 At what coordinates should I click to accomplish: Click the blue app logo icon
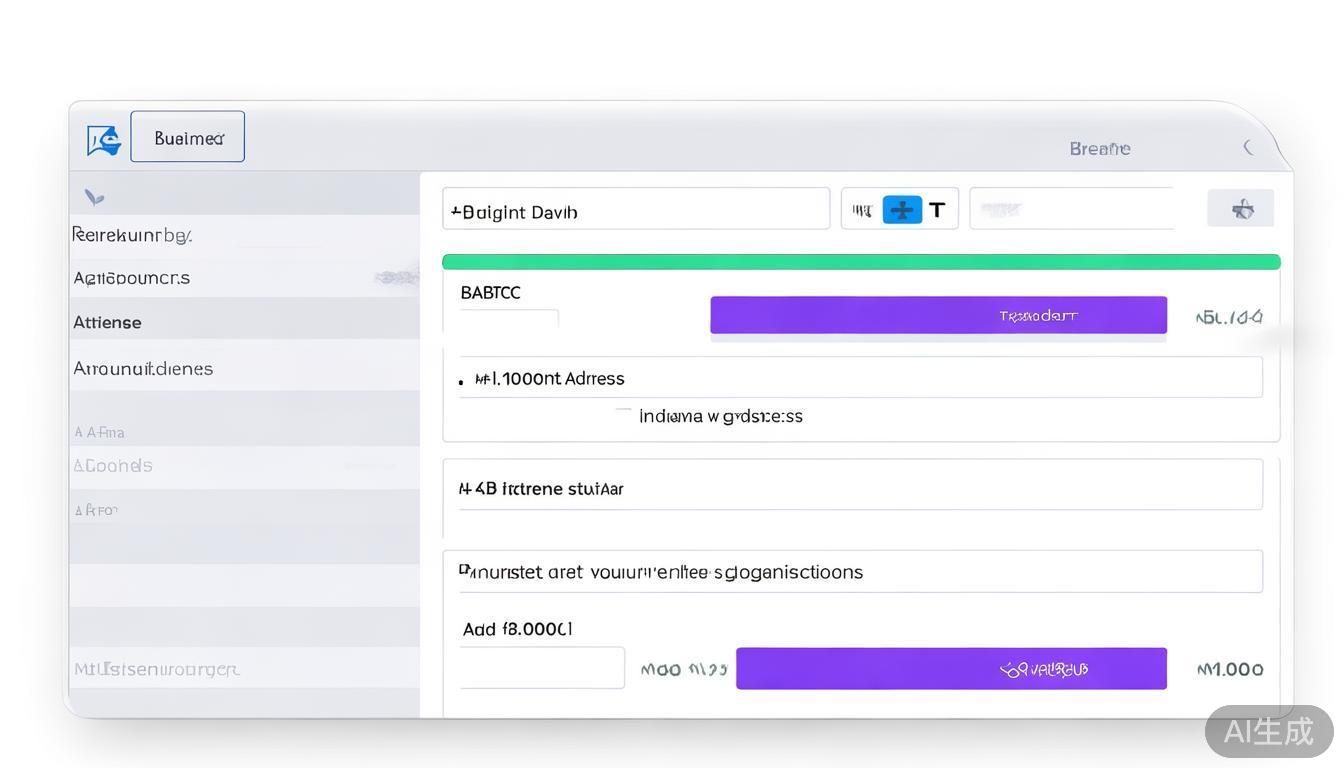pyautogui.click(x=104, y=140)
